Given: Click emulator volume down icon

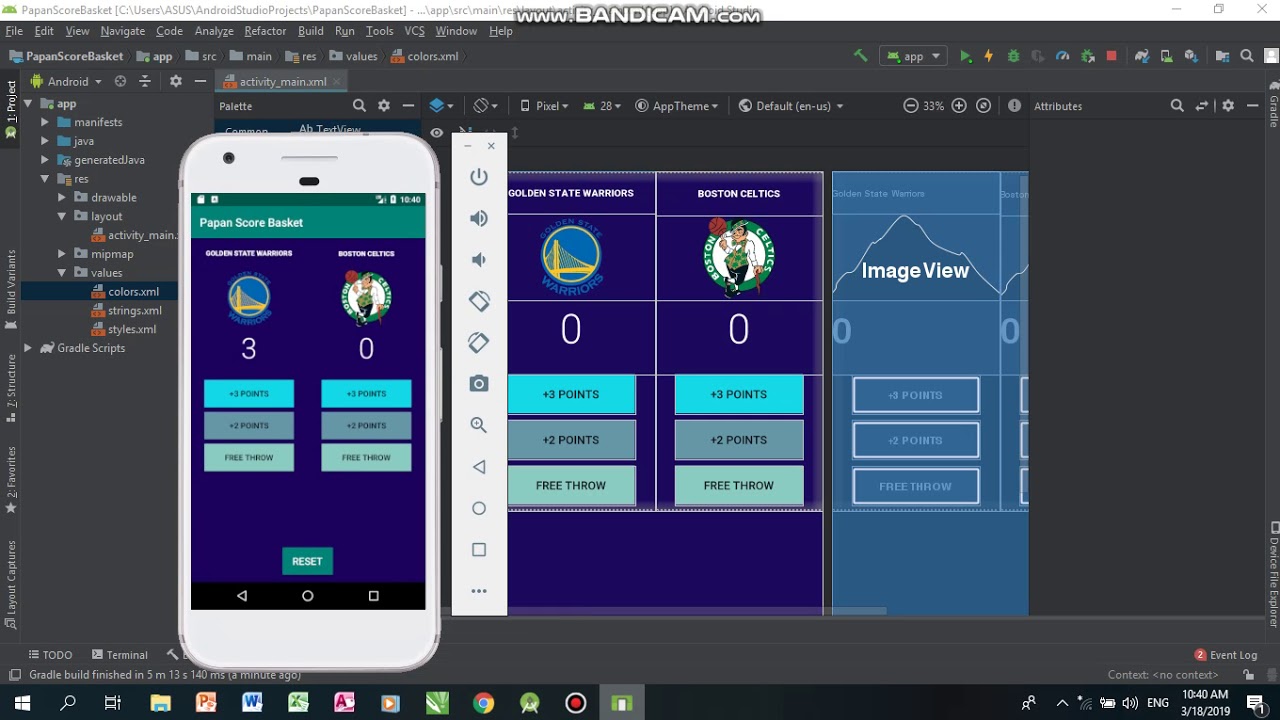Looking at the screenshot, I should point(479,259).
